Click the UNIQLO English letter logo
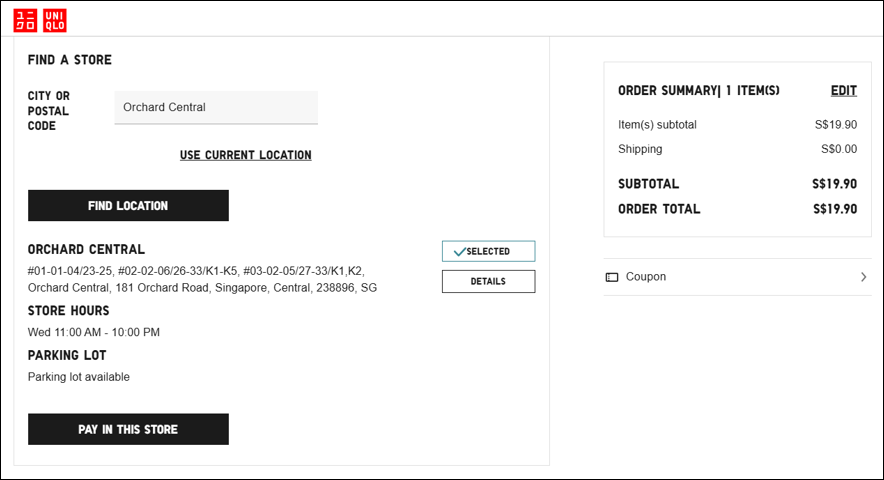 pyautogui.click(x=54, y=20)
